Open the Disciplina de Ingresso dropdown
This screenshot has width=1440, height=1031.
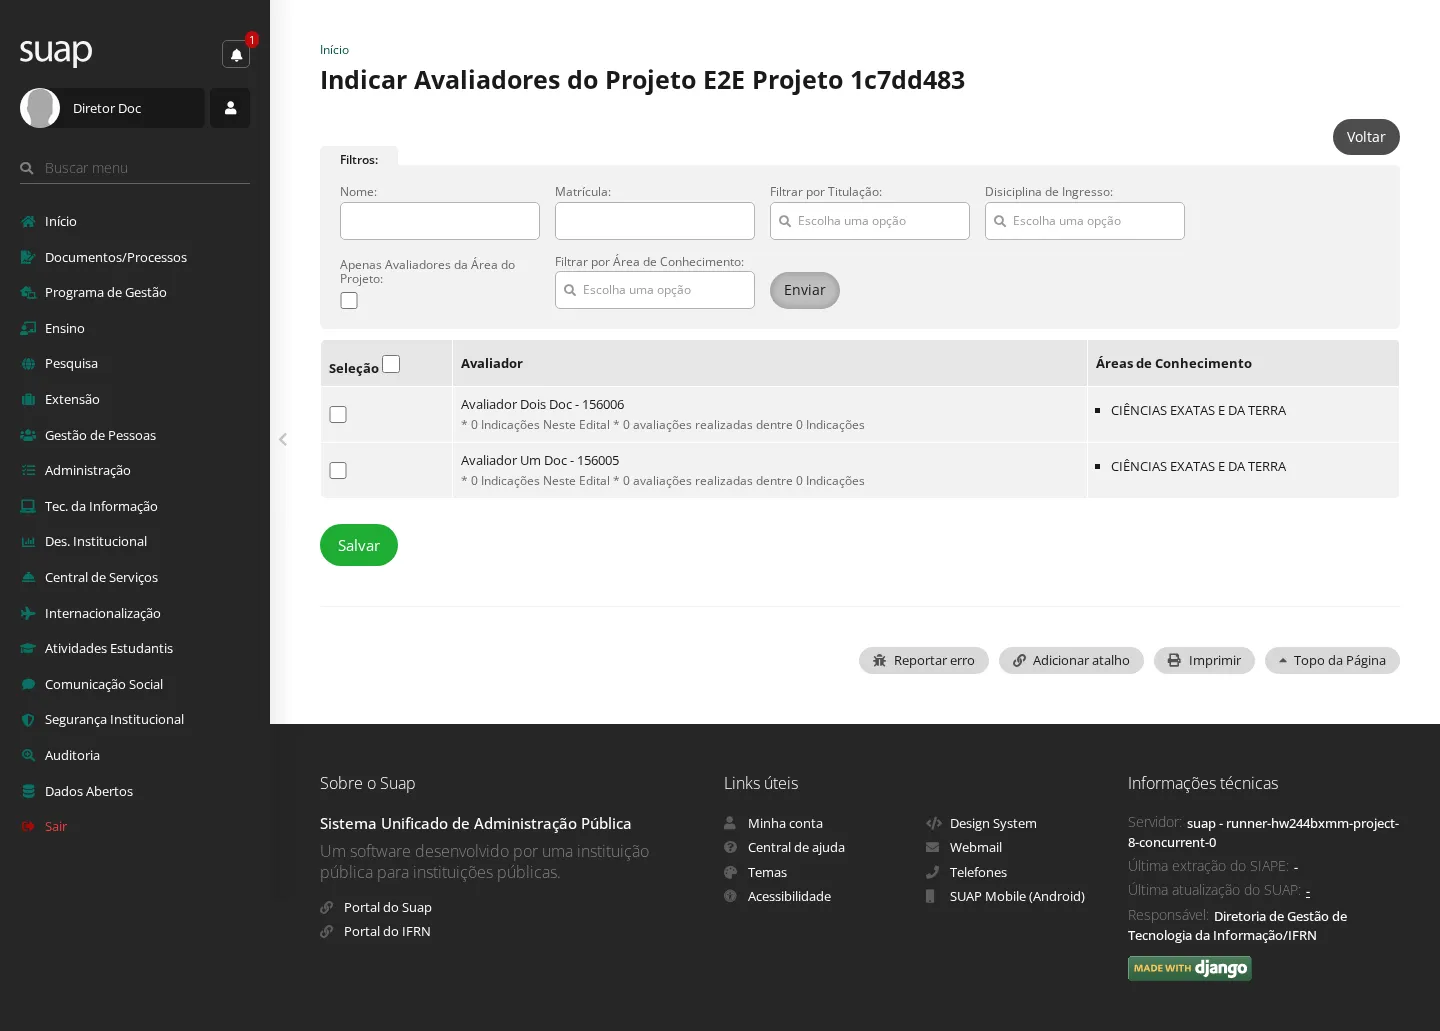(1085, 221)
